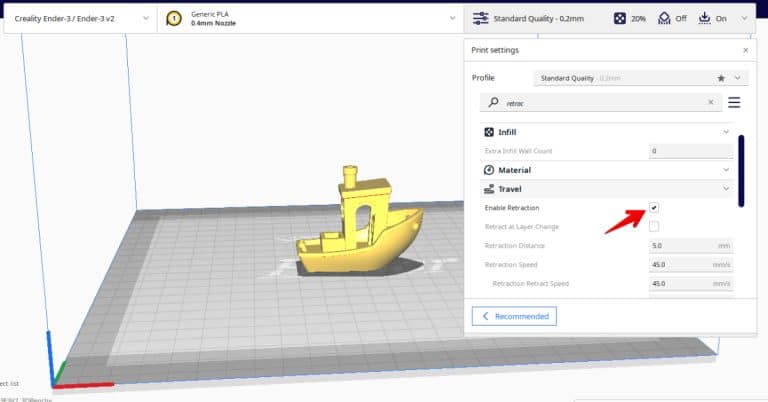Close the Print settings panel

coord(745,50)
